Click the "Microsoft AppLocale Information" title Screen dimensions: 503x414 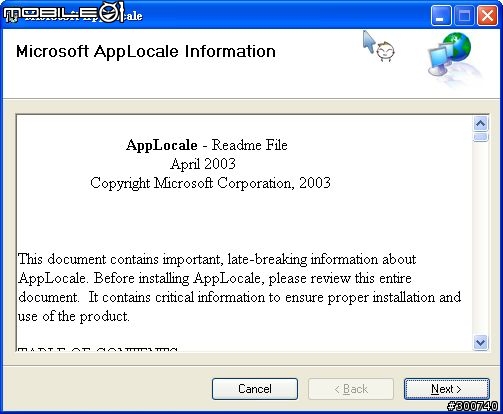pos(146,52)
